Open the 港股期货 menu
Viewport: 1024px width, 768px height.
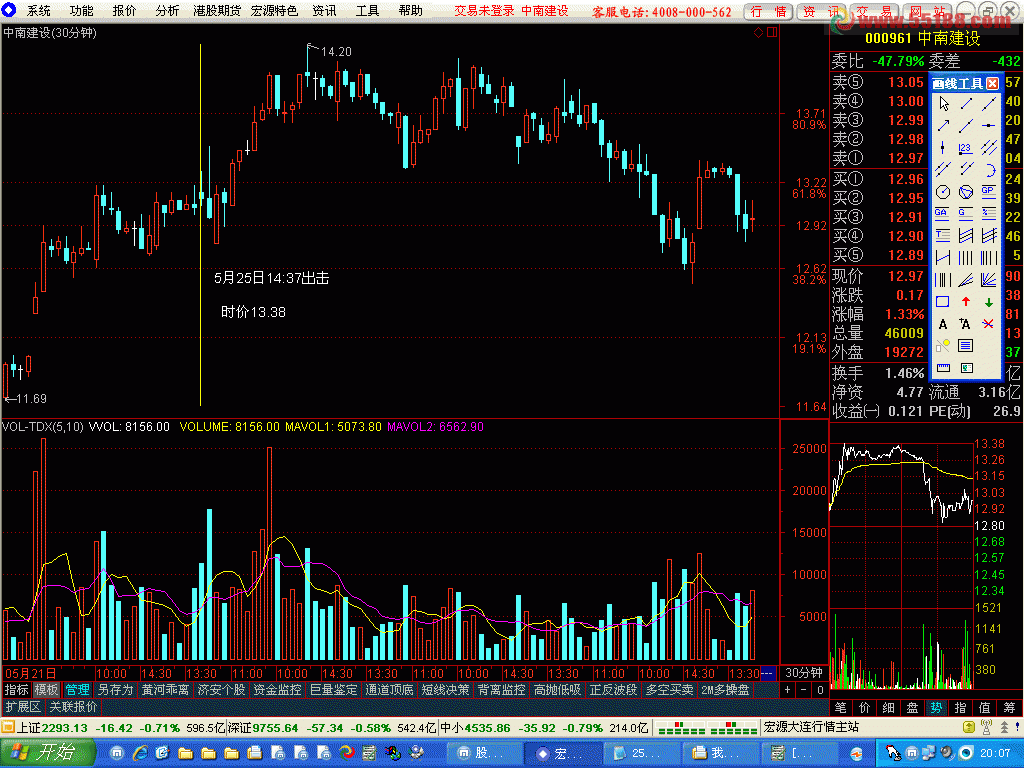click(217, 10)
